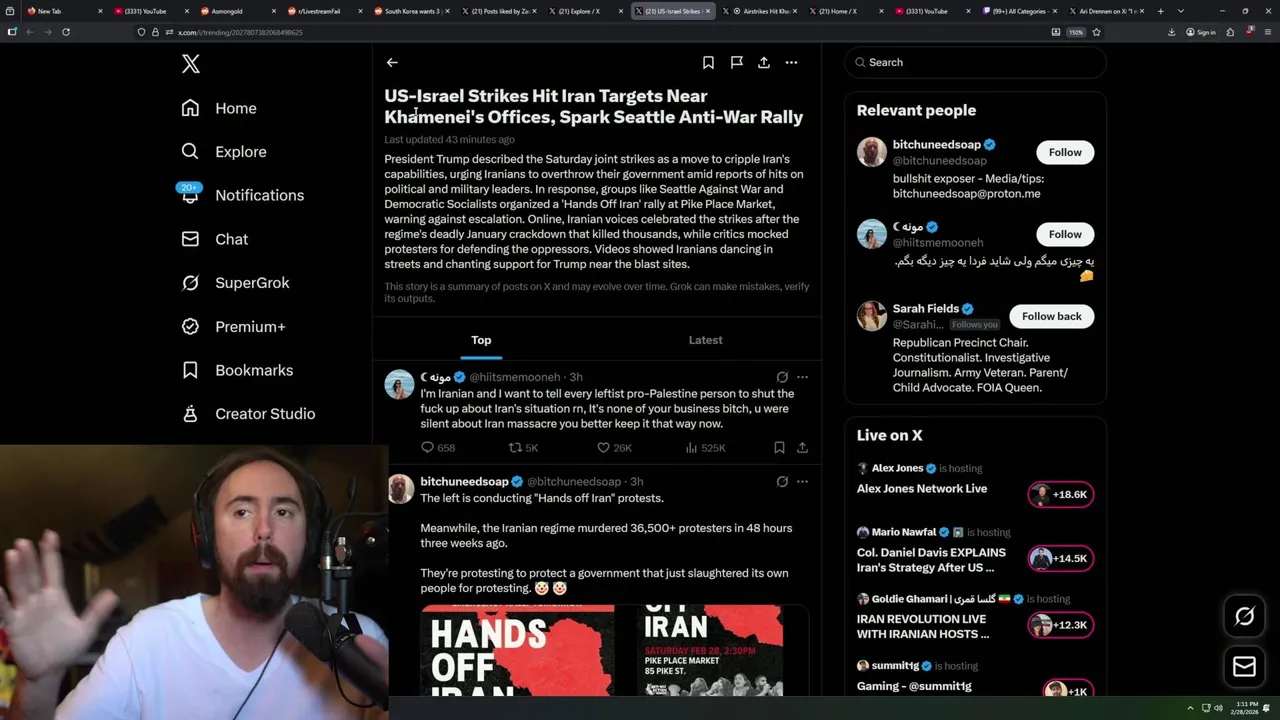The image size is (1280, 720).
Task: Open Grok action on bitchuneedsoap post
Action: coord(782,481)
